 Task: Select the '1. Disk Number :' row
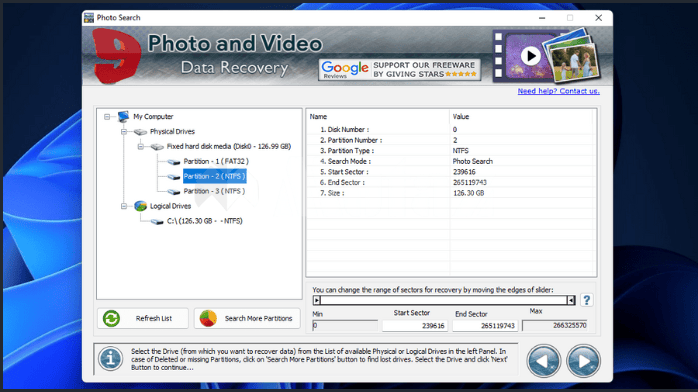coord(450,129)
